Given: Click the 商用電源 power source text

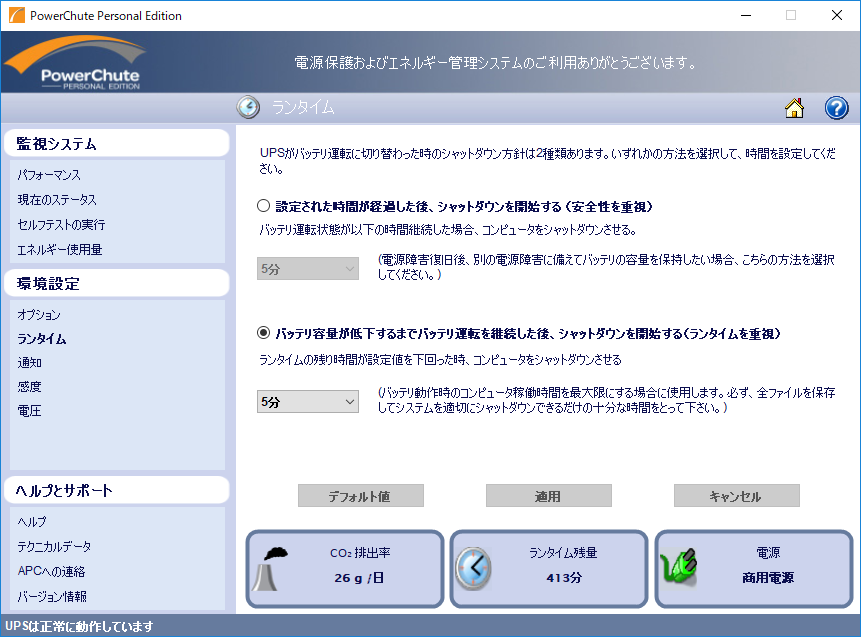Looking at the screenshot, I should (768, 578).
